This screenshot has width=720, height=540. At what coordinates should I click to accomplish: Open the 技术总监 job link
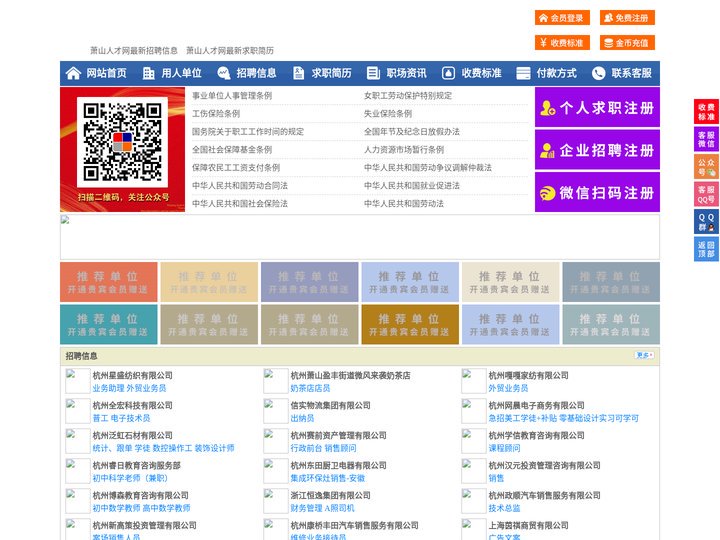click(505, 508)
